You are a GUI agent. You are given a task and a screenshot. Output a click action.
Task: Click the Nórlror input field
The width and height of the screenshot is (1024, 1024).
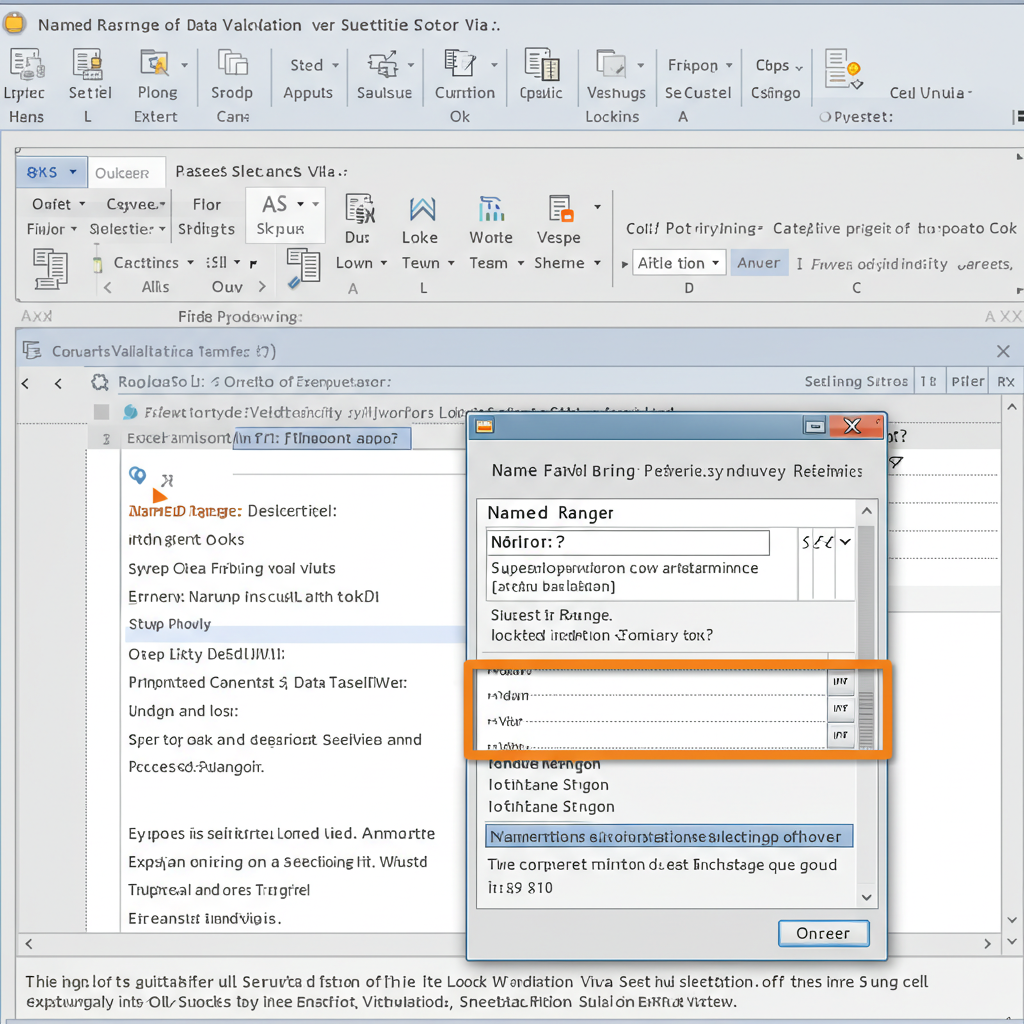coord(628,543)
